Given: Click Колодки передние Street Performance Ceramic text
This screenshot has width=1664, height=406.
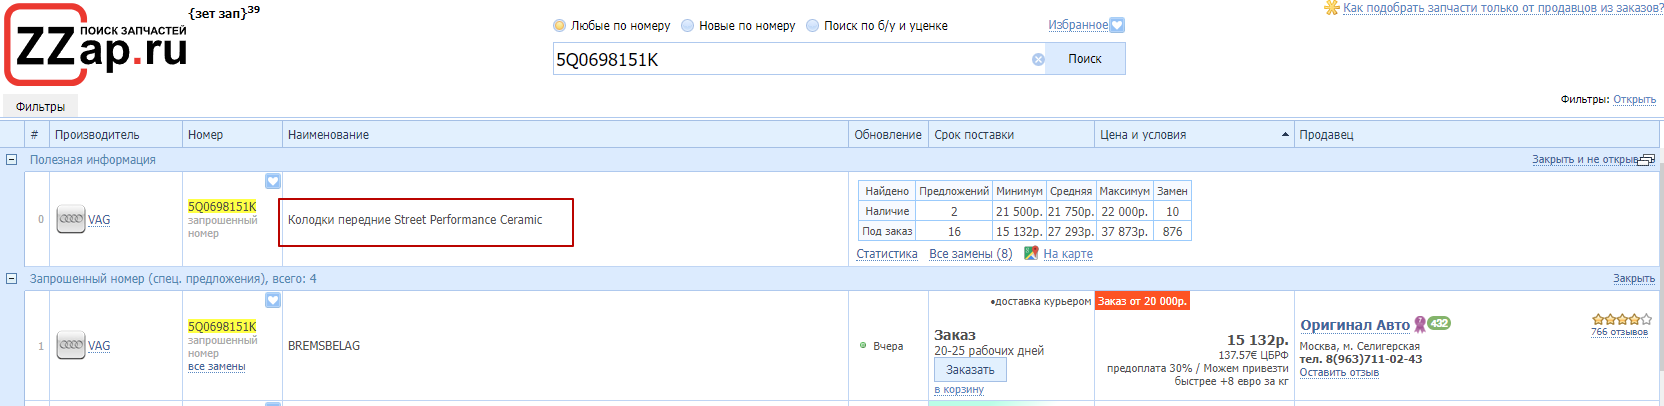Looking at the screenshot, I should pyautogui.click(x=415, y=220).
